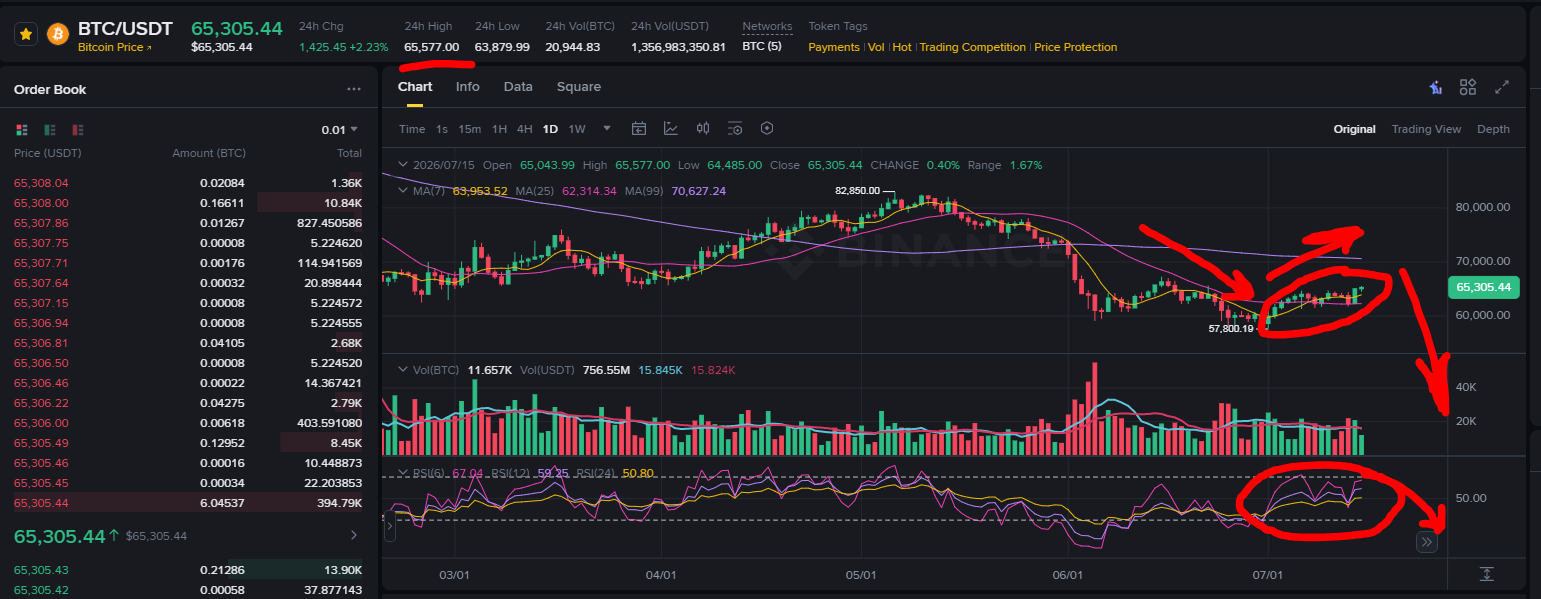The image size is (1541, 599).
Task: Open the Order Book three-dot options menu
Action: [x=354, y=89]
